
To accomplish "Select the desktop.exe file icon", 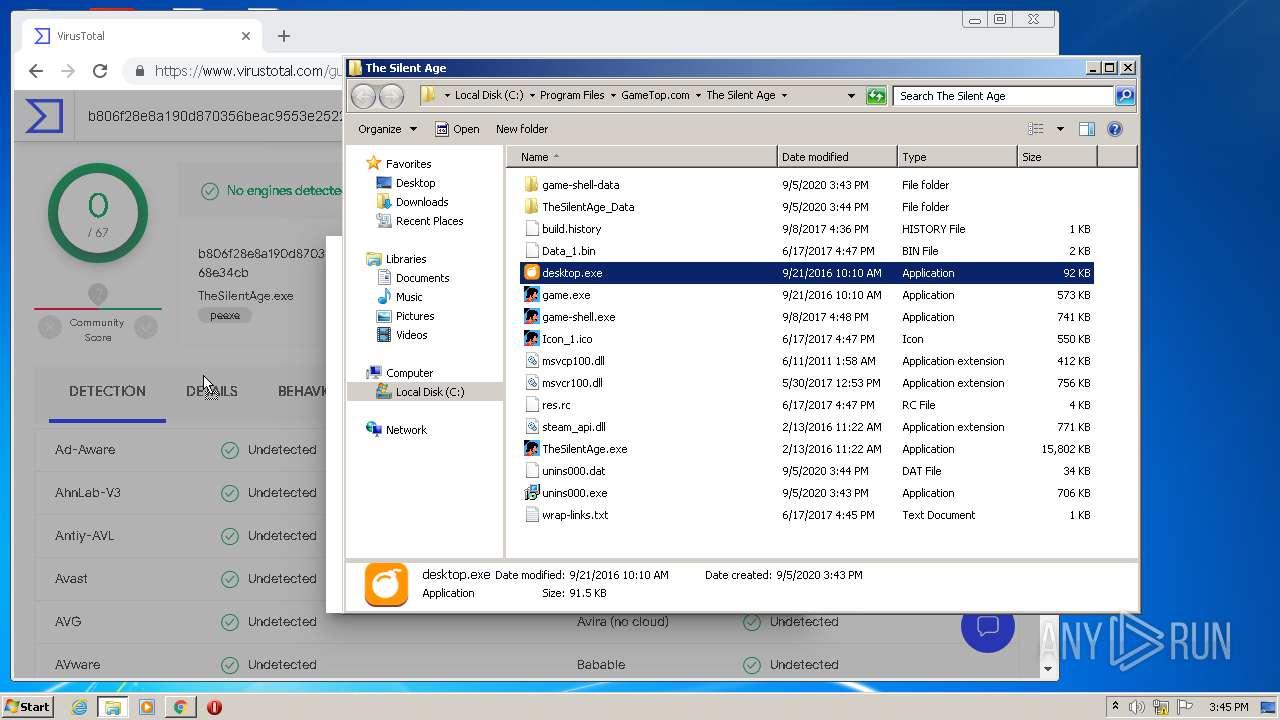I will (532, 273).
